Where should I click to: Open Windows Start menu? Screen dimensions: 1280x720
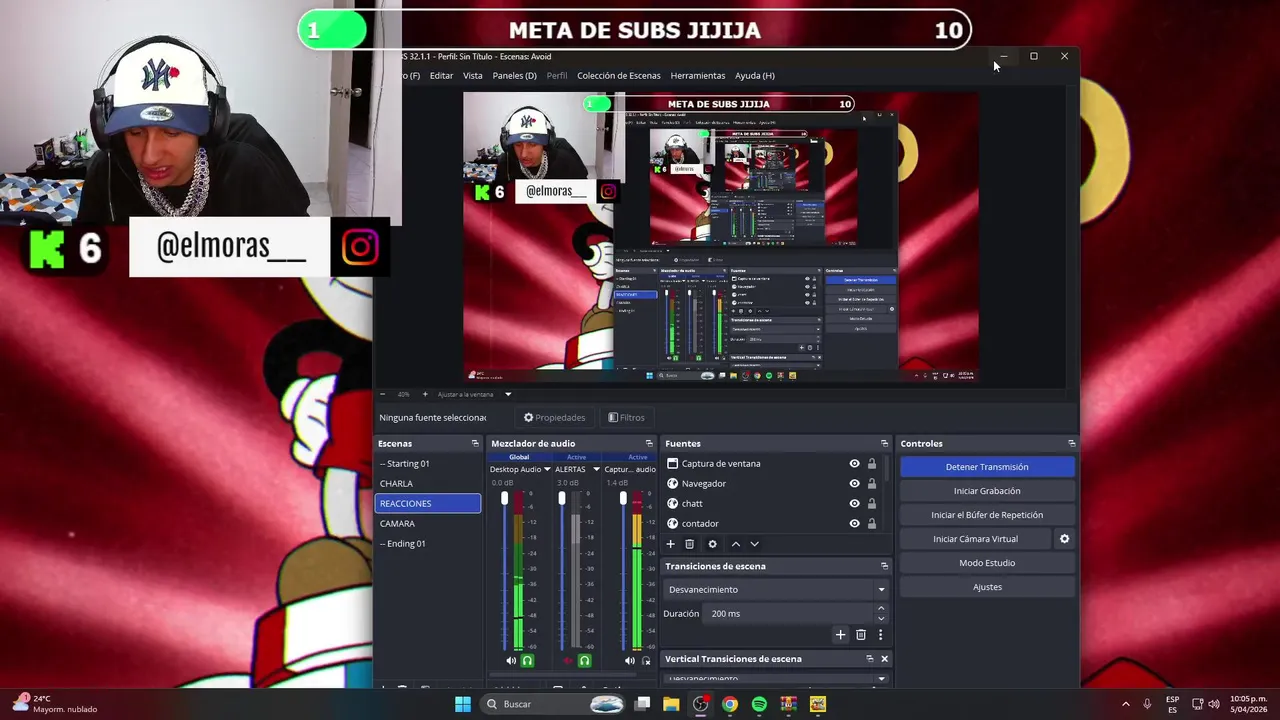463,704
